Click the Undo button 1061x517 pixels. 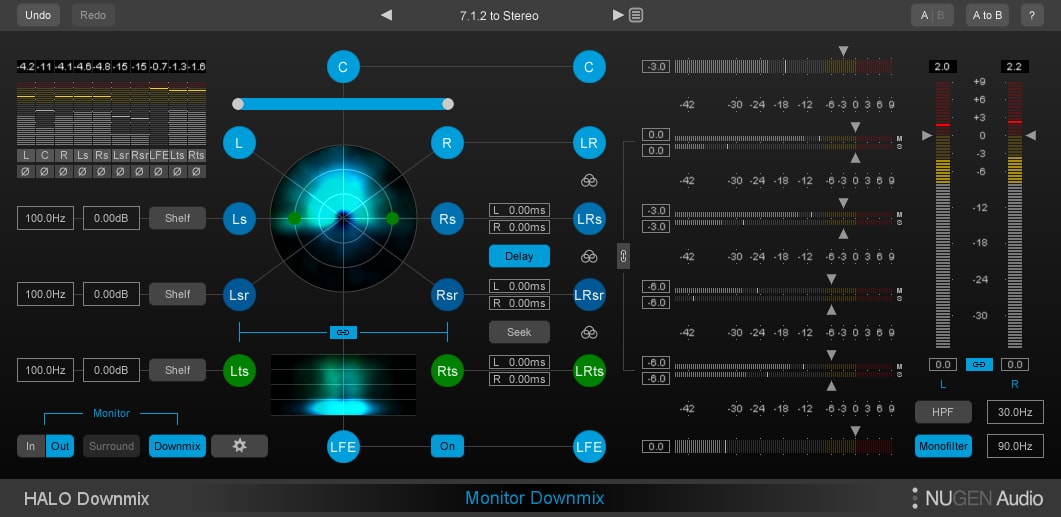click(38, 15)
